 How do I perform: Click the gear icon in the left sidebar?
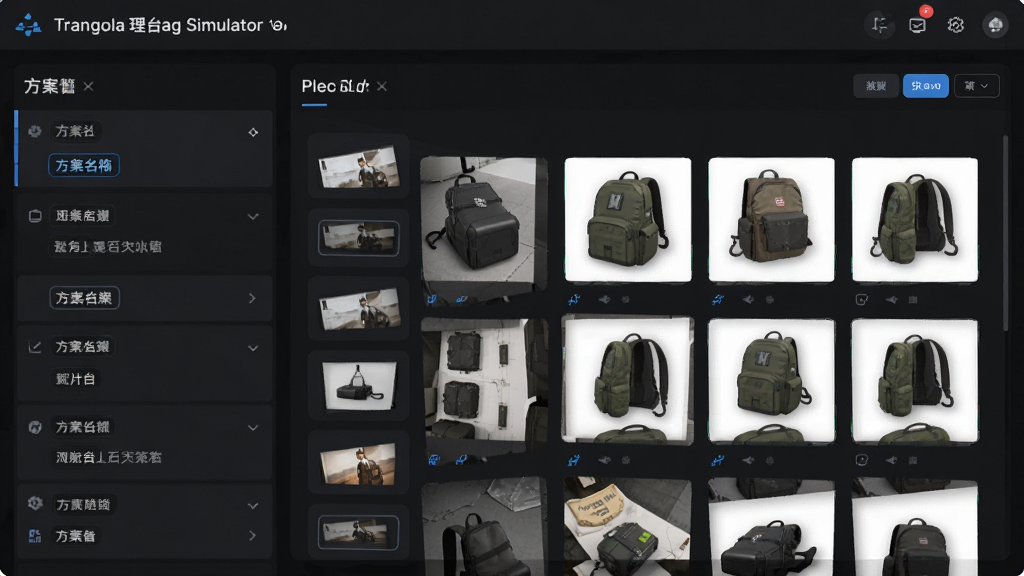(35, 504)
